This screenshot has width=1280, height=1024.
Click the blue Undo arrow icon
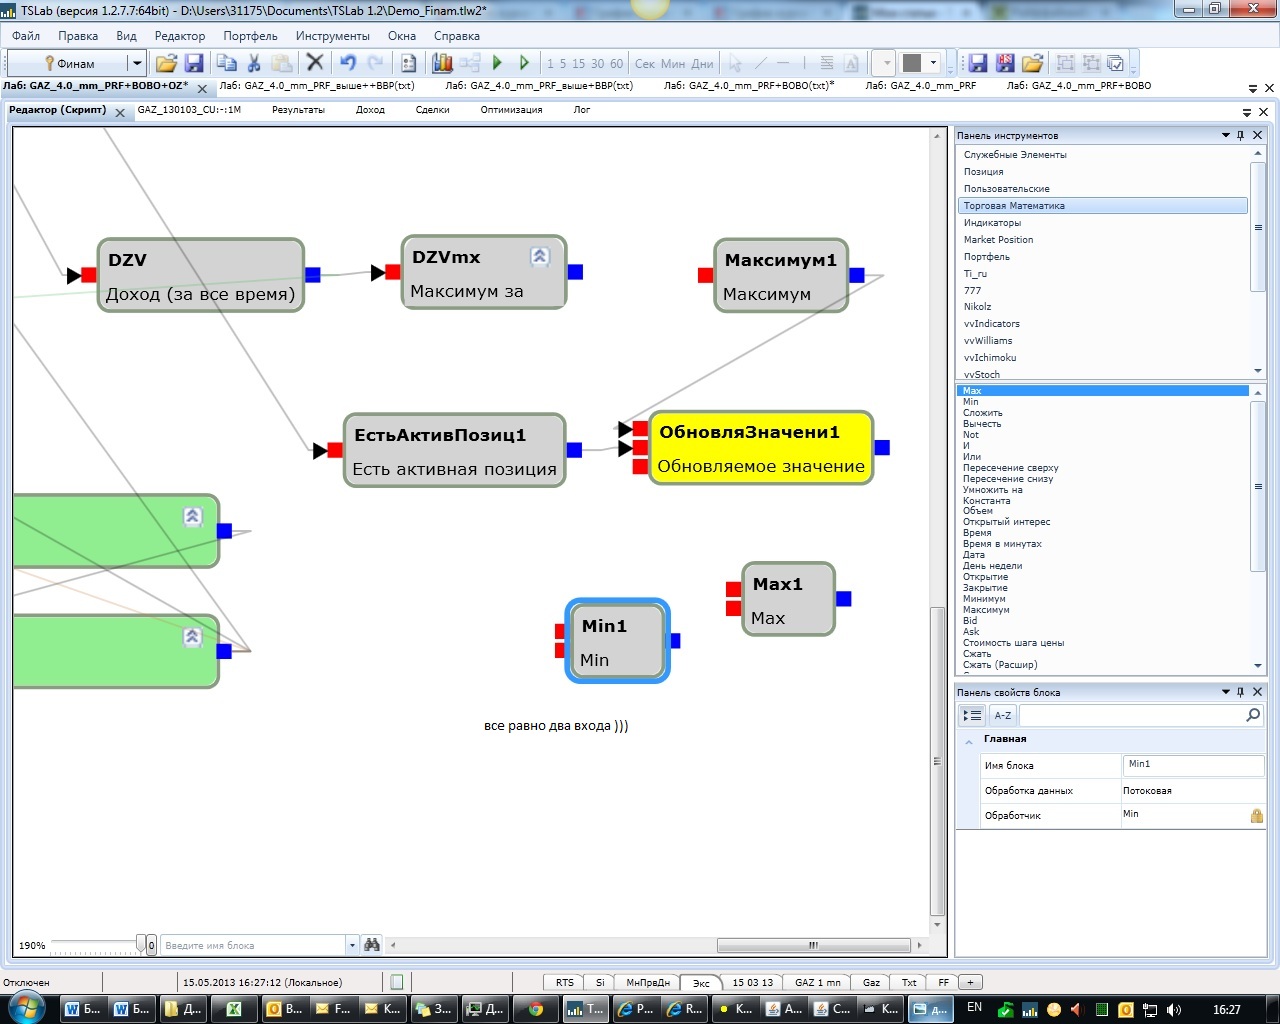[347, 63]
